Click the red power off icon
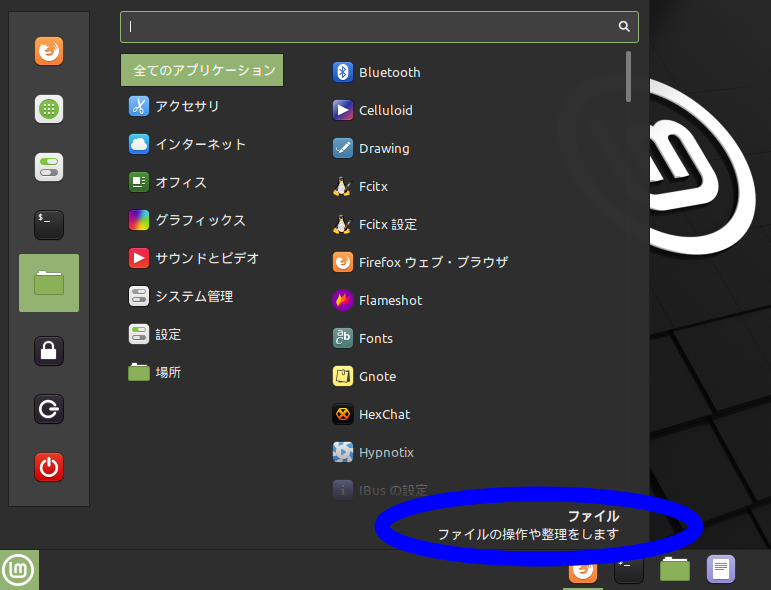 (x=49, y=467)
